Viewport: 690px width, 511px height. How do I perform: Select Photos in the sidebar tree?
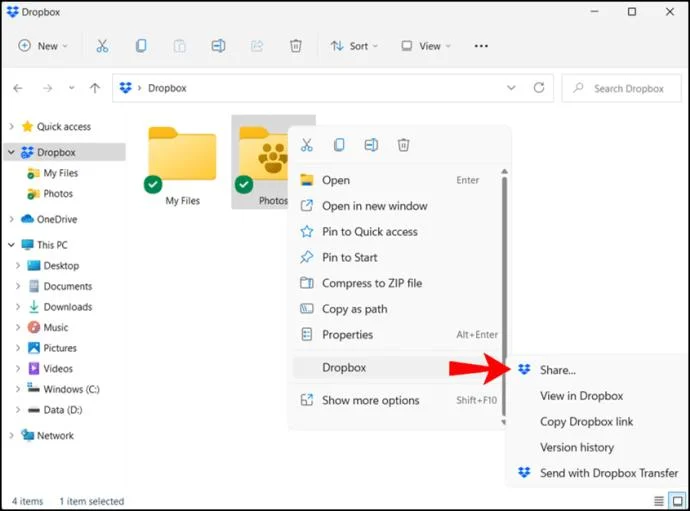[x=58, y=194]
